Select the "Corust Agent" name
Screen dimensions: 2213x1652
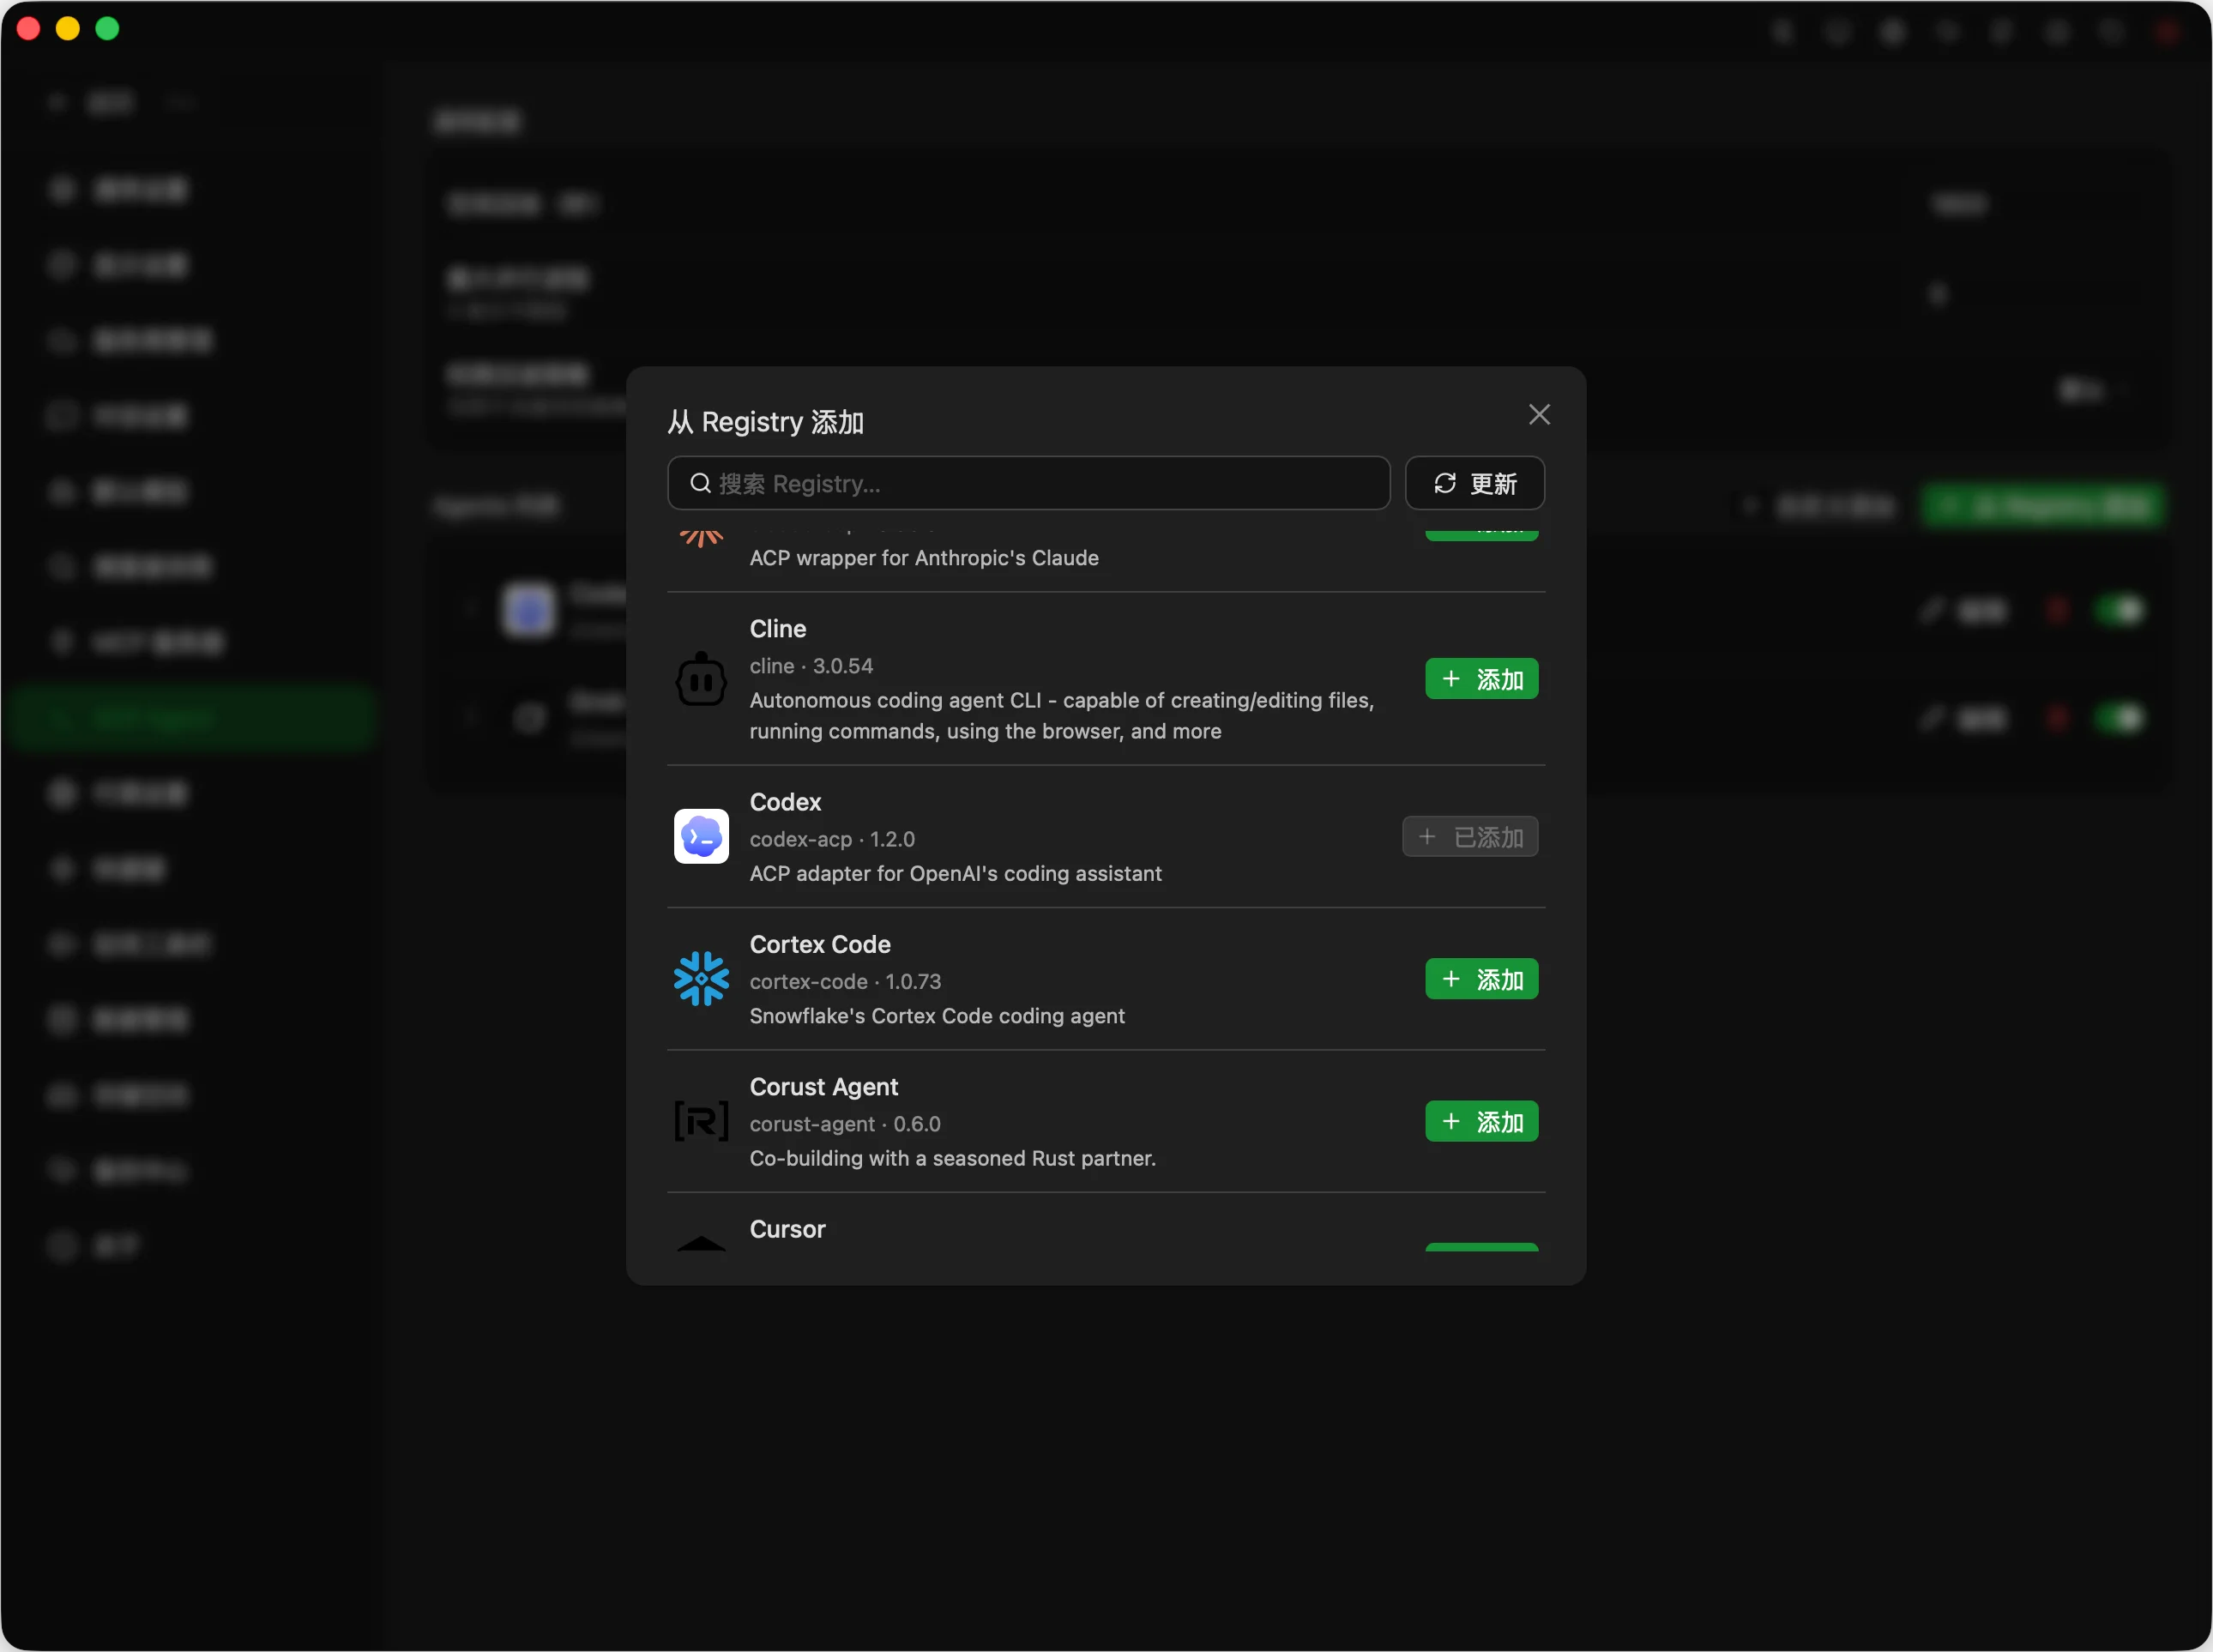824,1087
